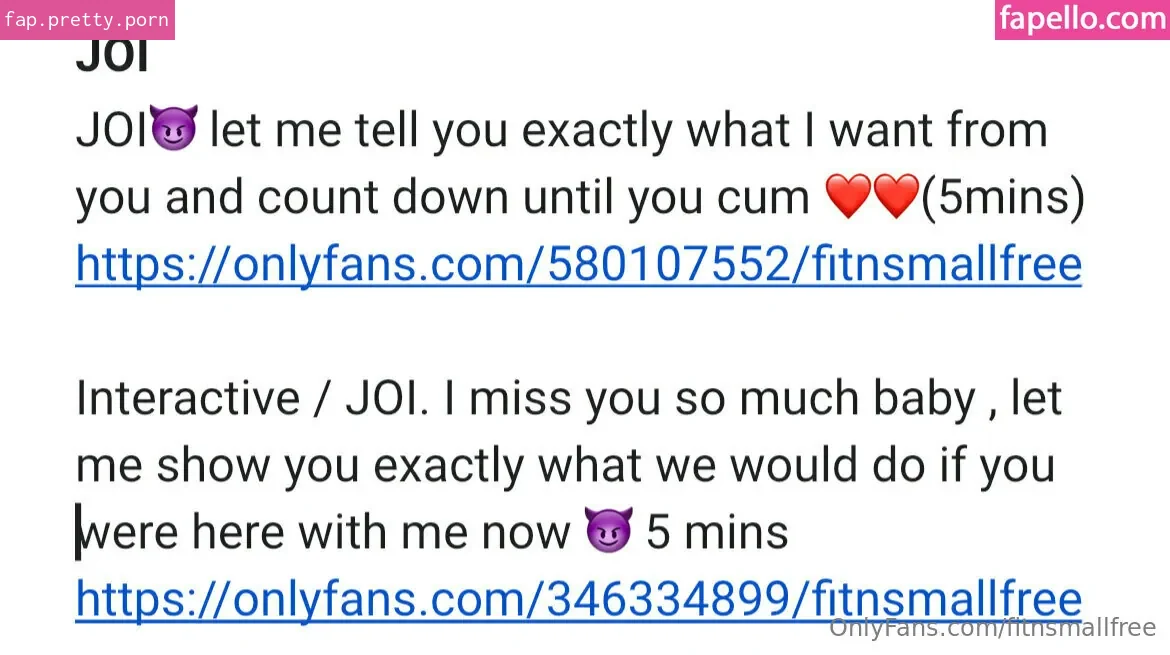This screenshot has height=655, width=1170.
Task: Click the devil emoji before '5 mins'
Action: point(609,530)
